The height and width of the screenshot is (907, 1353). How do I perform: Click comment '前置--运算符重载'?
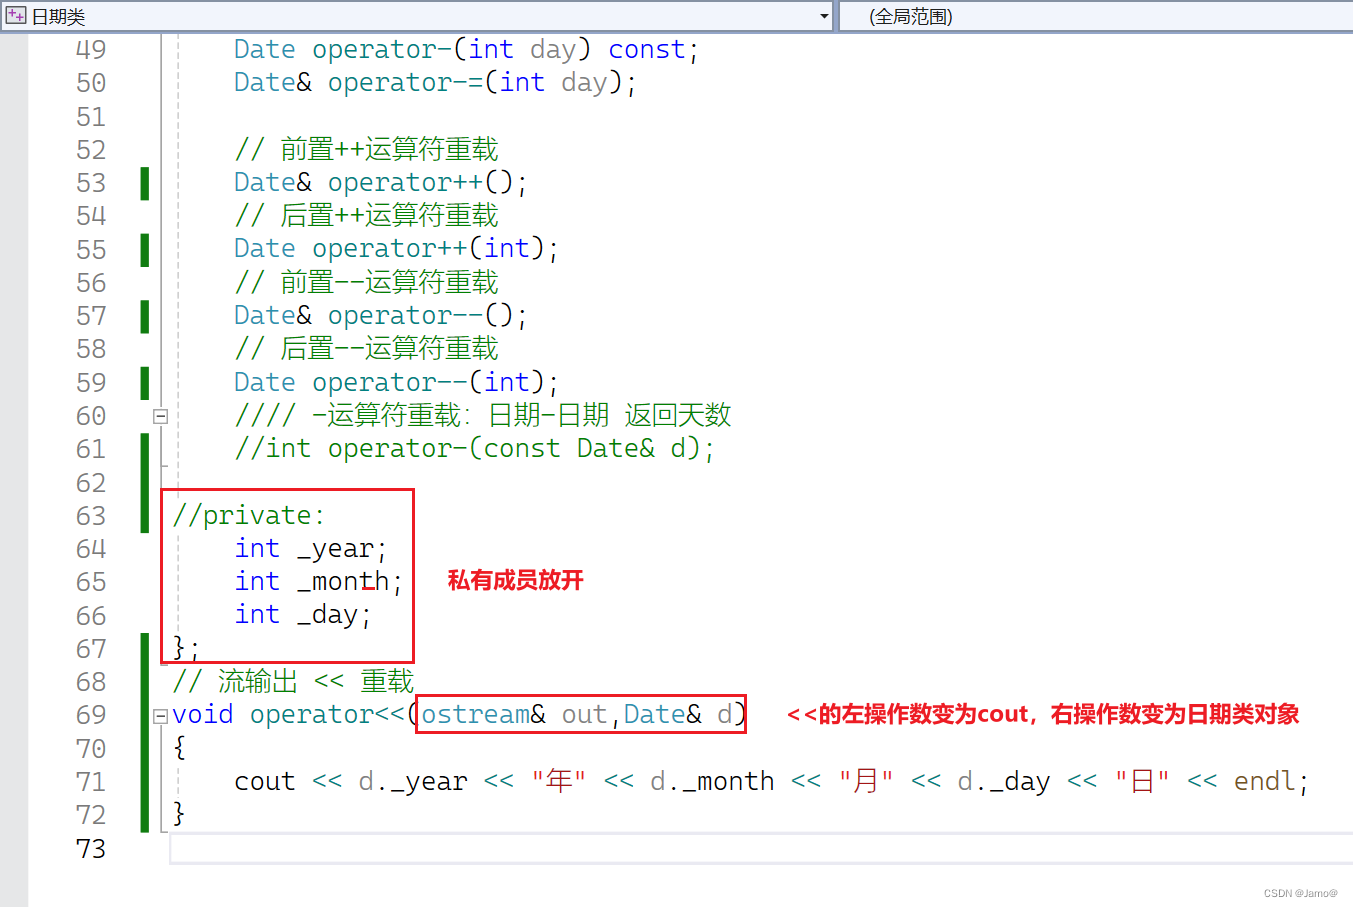[x=389, y=283]
